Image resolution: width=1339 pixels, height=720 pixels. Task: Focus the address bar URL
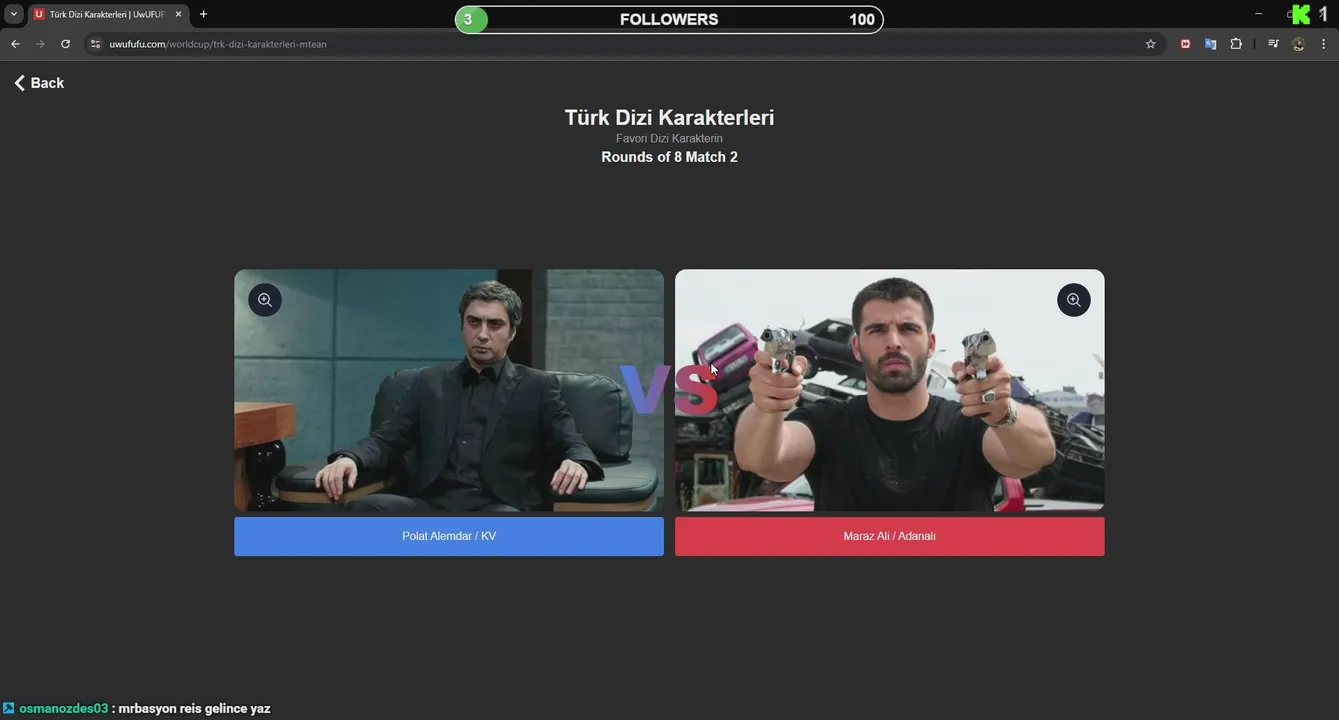tap(218, 44)
